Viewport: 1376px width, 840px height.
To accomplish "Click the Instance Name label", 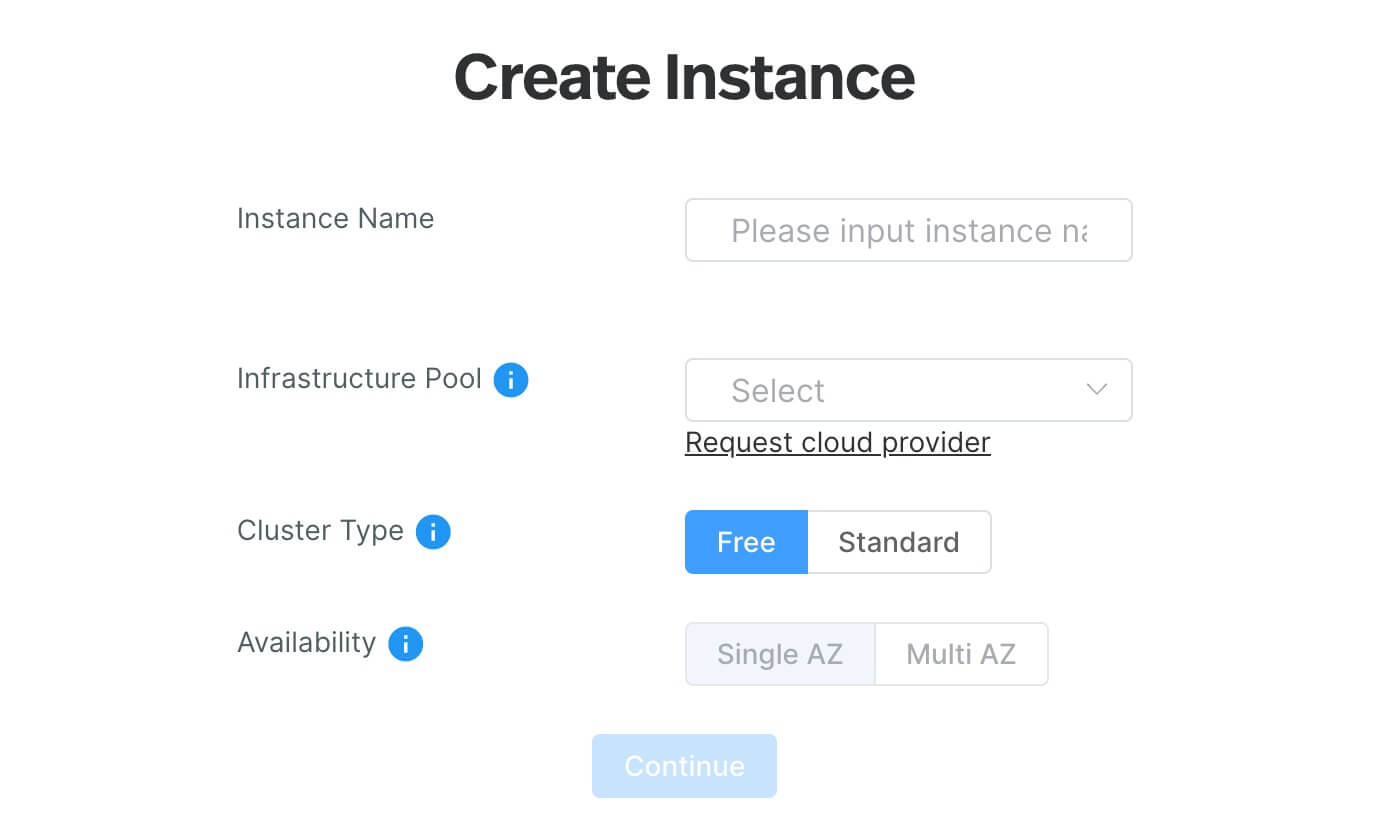I will (335, 219).
